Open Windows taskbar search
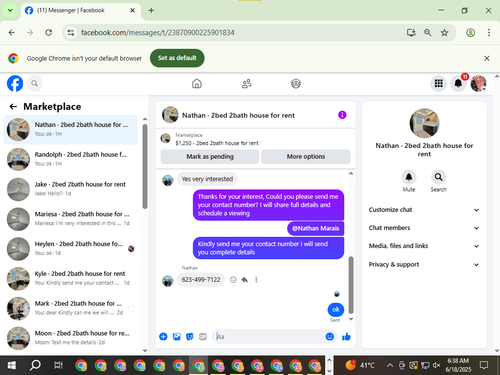 pyautogui.click(x=35, y=366)
